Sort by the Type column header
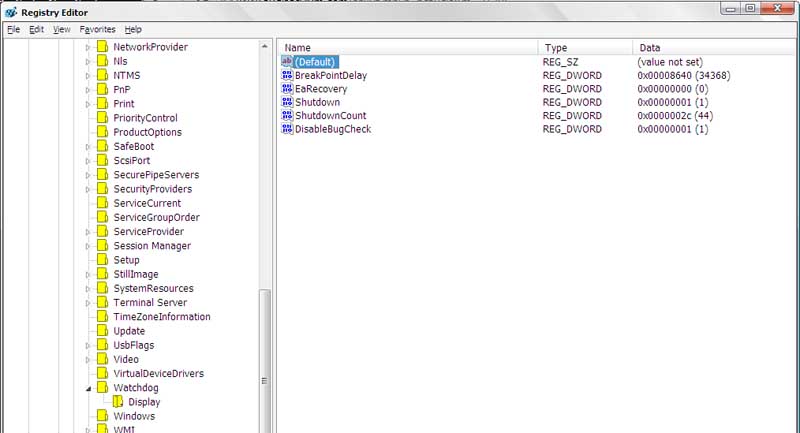Image resolution: width=800 pixels, height=433 pixels. [585, 47]
